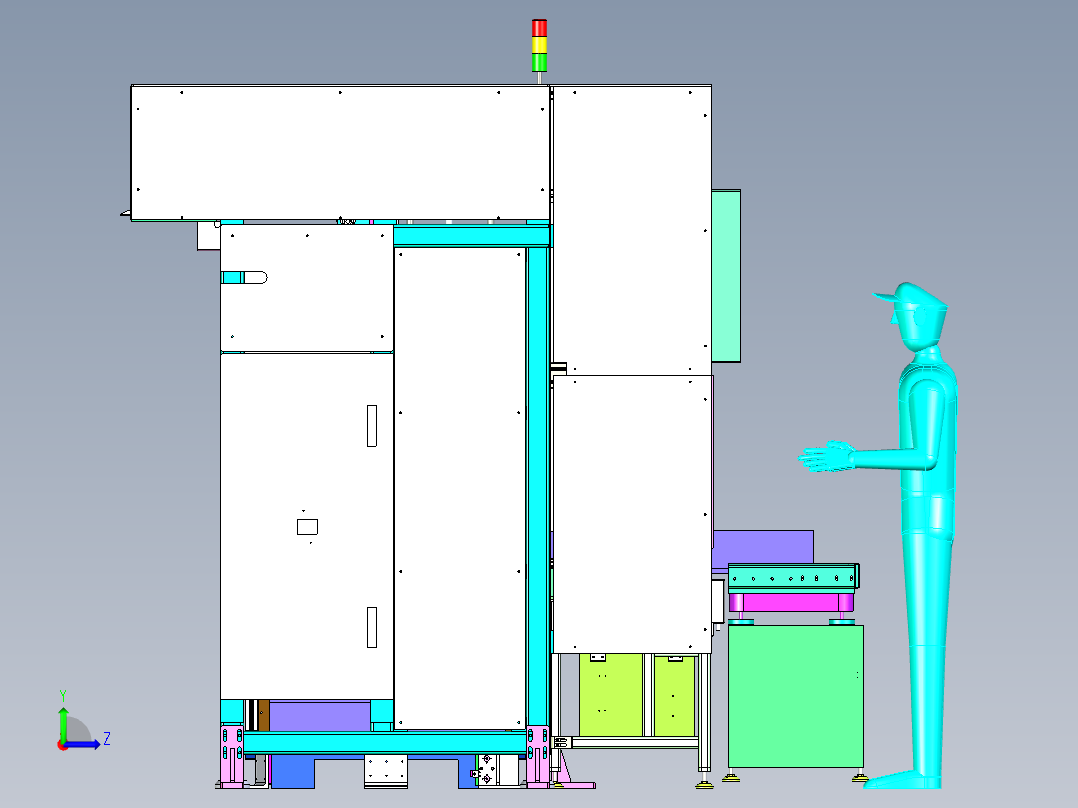Click the blue Z axis arrow of the triad
Viewport: 1078px width, 808px height.
click(82, 744)
